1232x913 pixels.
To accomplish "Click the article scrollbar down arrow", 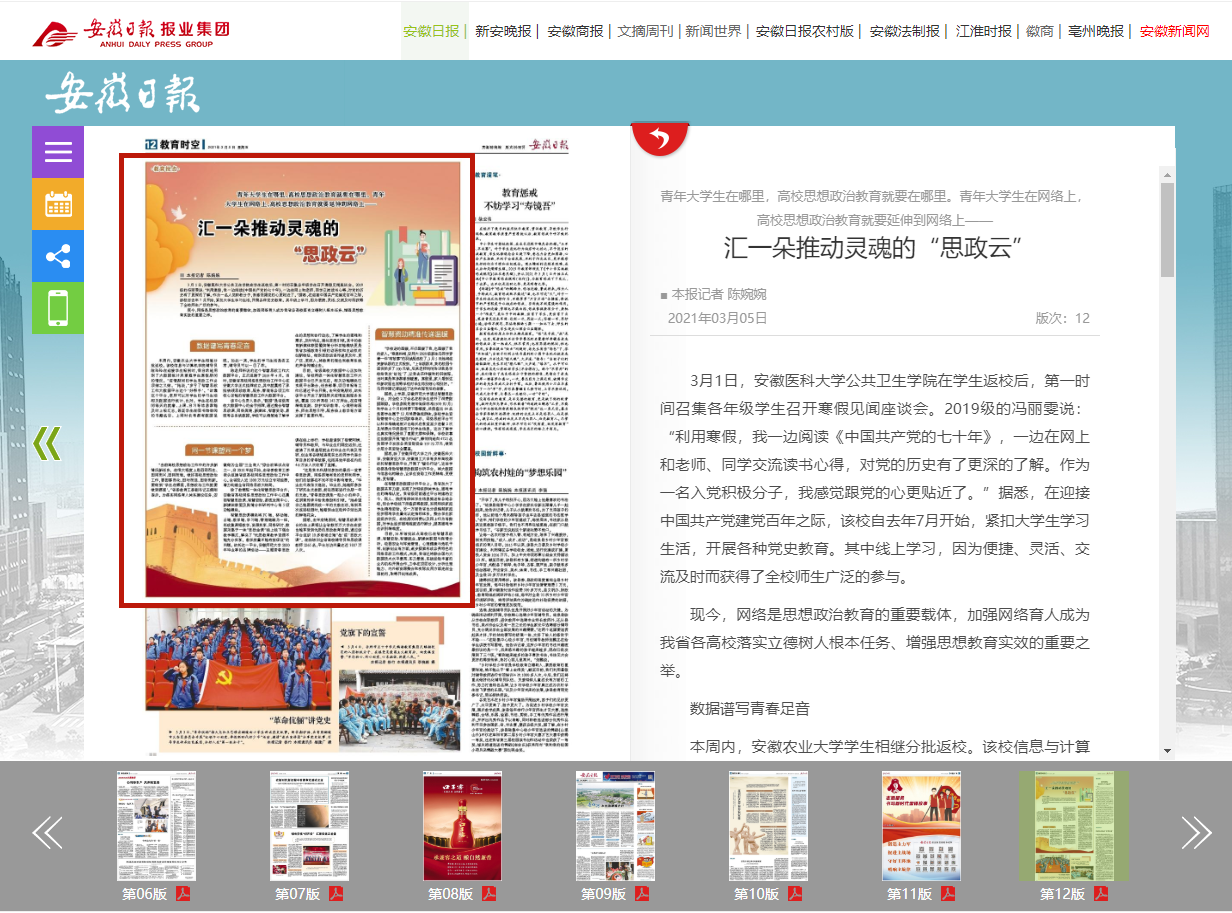I will tap(1166, 750).
